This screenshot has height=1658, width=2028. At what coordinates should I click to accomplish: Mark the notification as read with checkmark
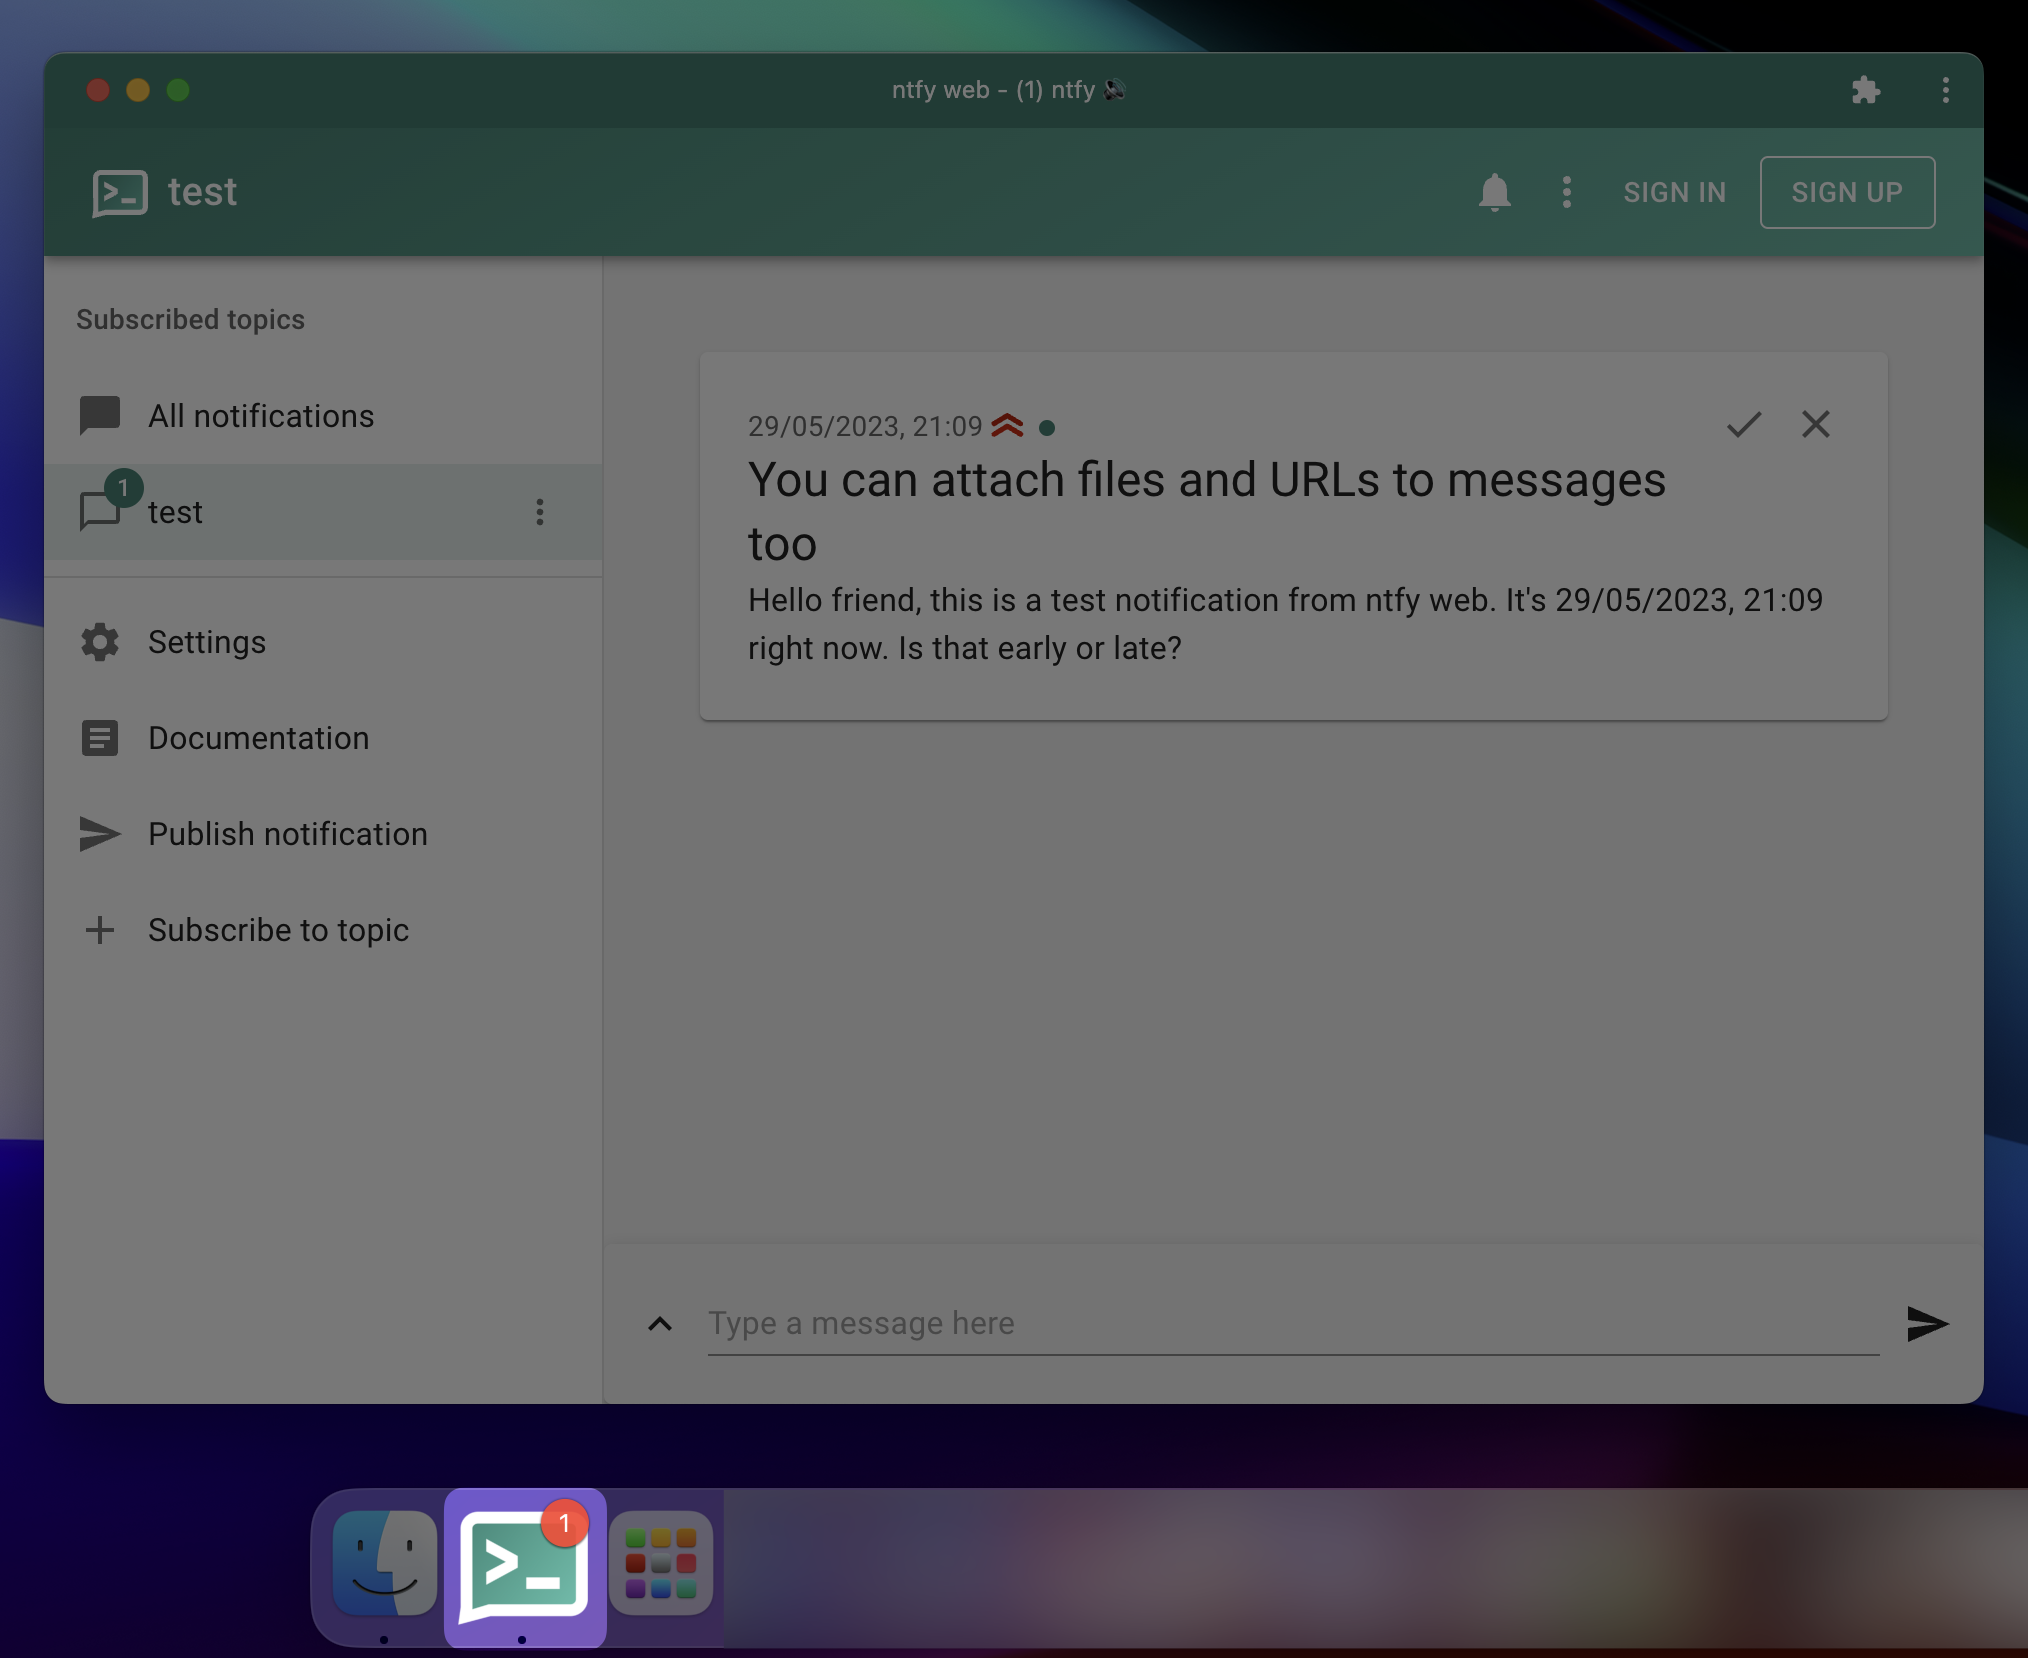click(1743, 424)
